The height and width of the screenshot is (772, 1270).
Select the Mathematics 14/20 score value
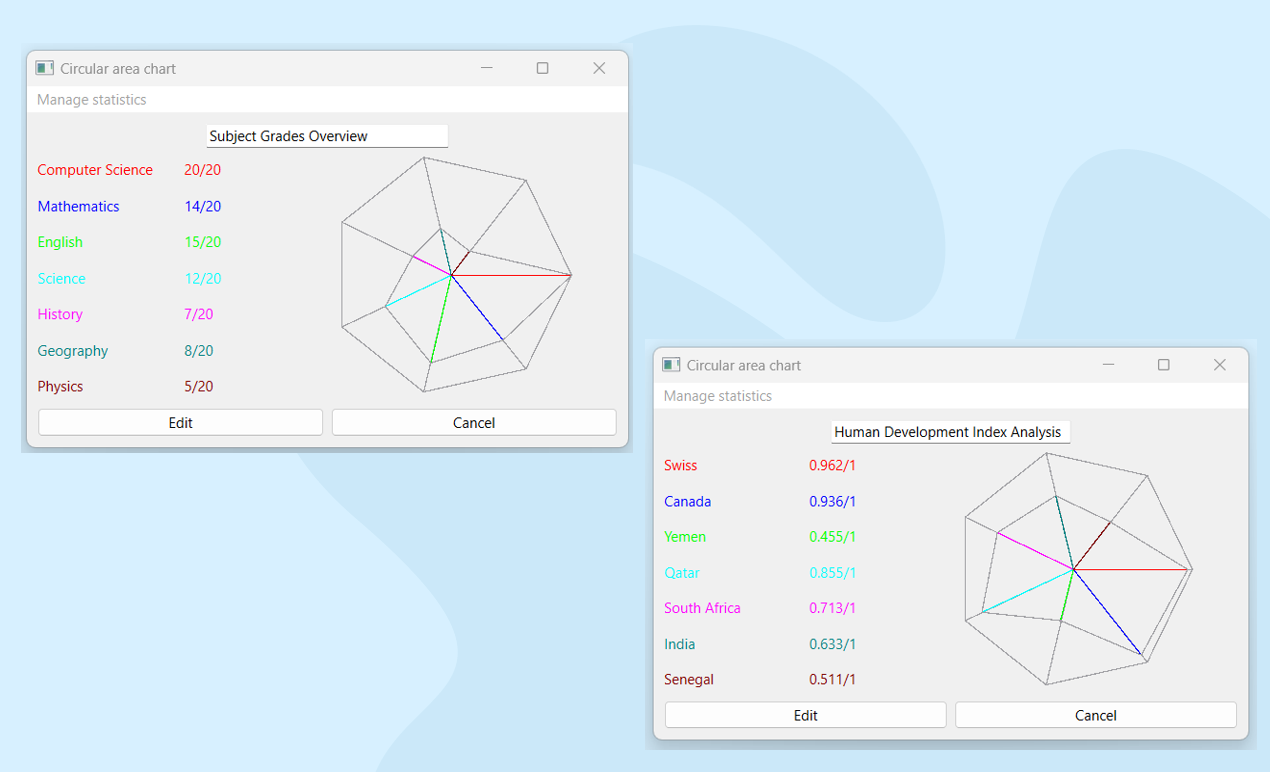click(202, 207)
